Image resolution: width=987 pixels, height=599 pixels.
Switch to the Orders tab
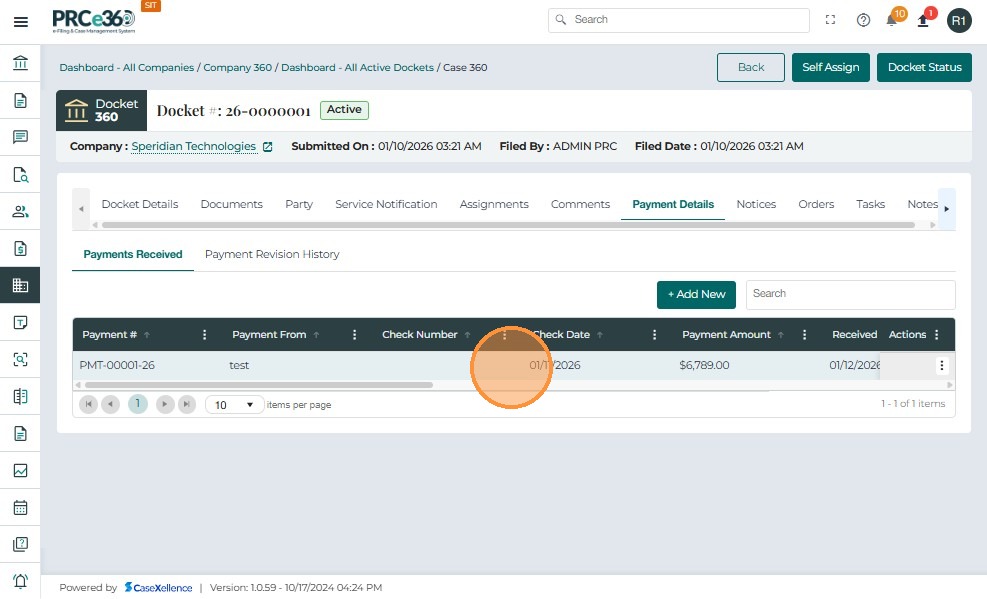816,204
